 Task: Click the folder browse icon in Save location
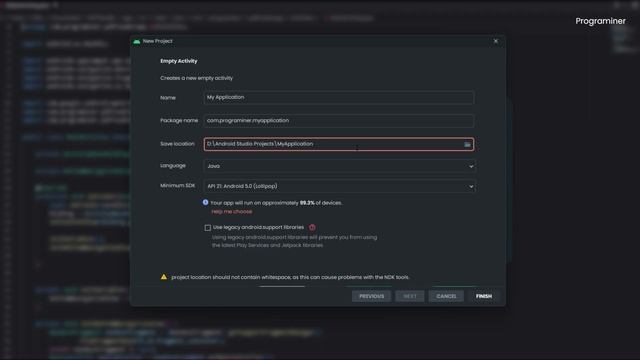point(467,144)
